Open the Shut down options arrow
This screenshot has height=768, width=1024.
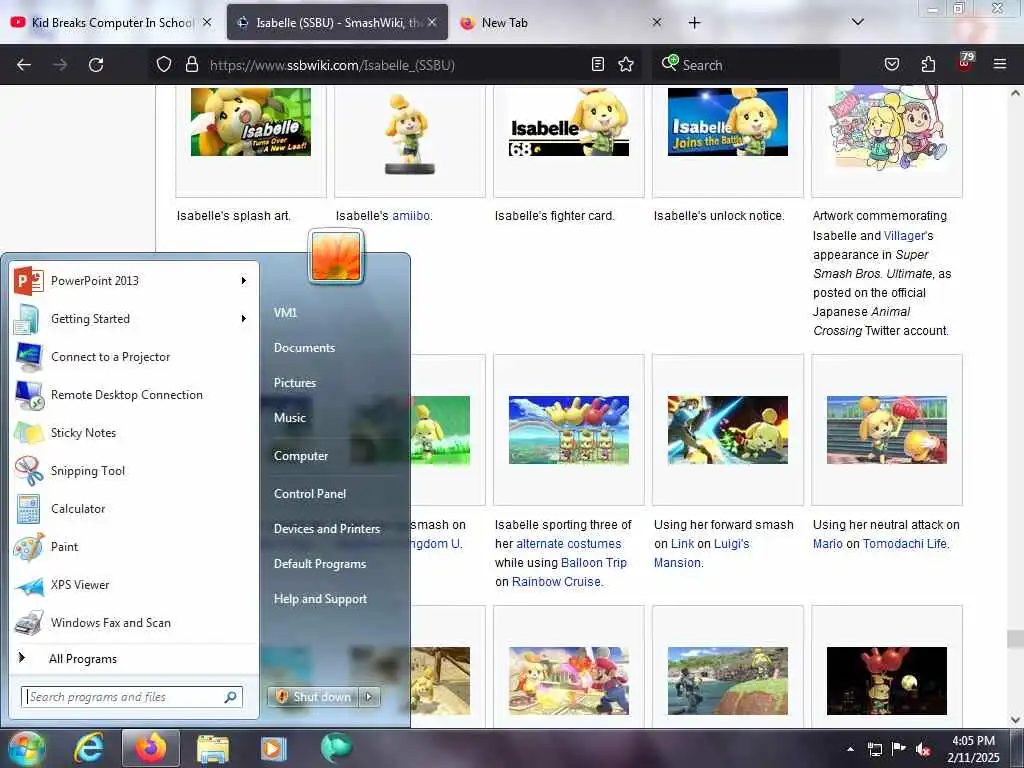[x=370, y=697]
